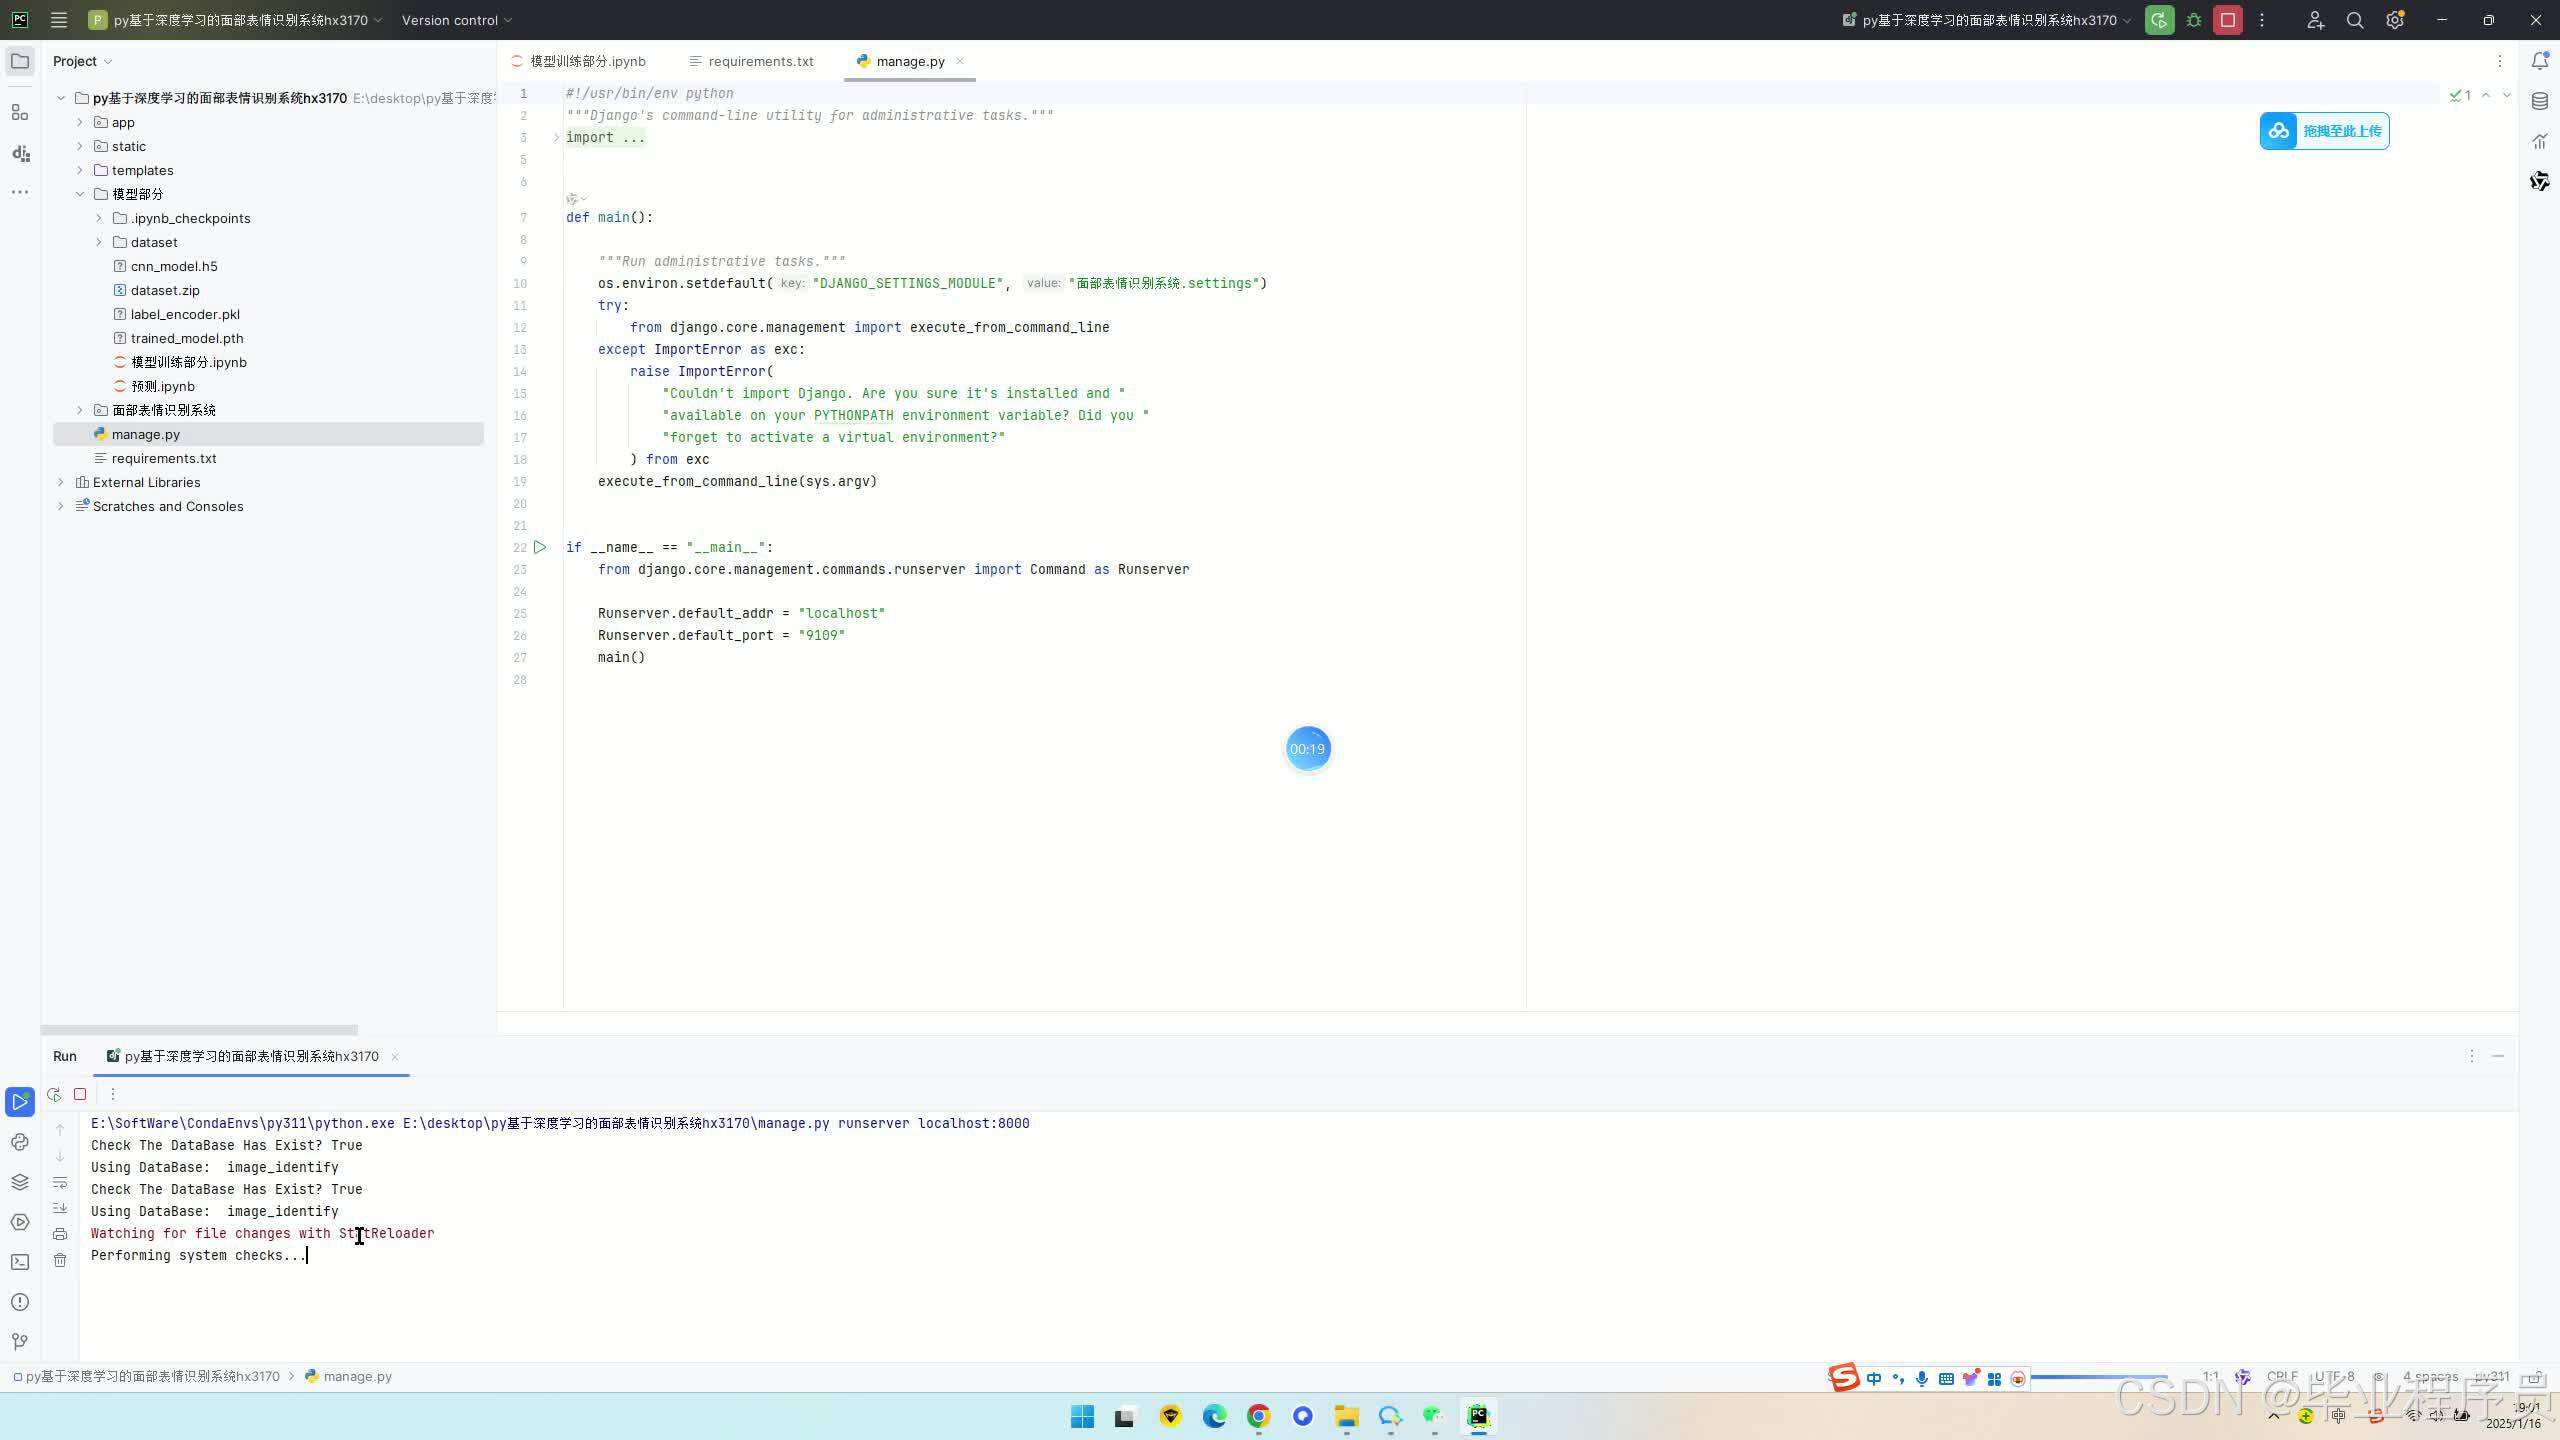Image resolution: width=2560 pixels, height=1440 pixels.
Task: Click manage.py in the bottom breadcrumb
Action: tap(348, 1376)
